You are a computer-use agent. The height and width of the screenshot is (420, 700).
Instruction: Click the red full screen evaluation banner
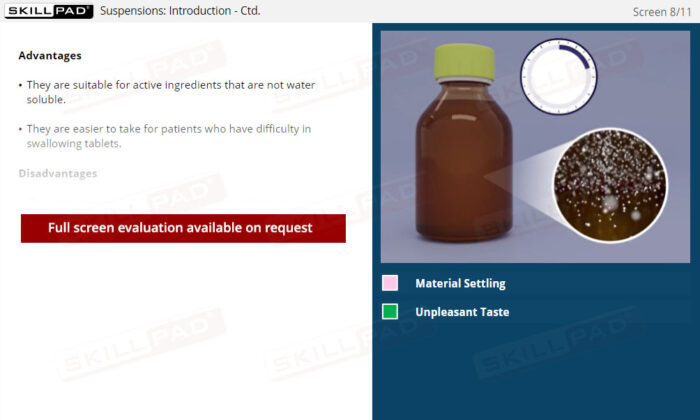coord(183,228)
